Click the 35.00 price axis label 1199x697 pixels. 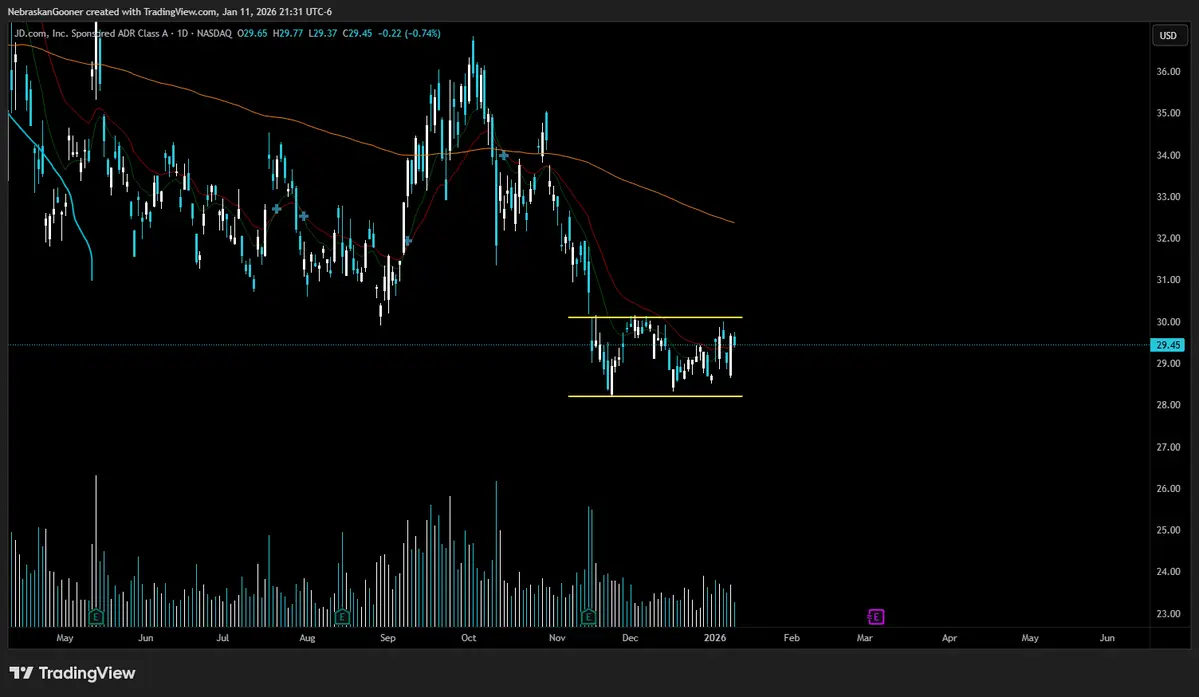[x=1168, y=113]
